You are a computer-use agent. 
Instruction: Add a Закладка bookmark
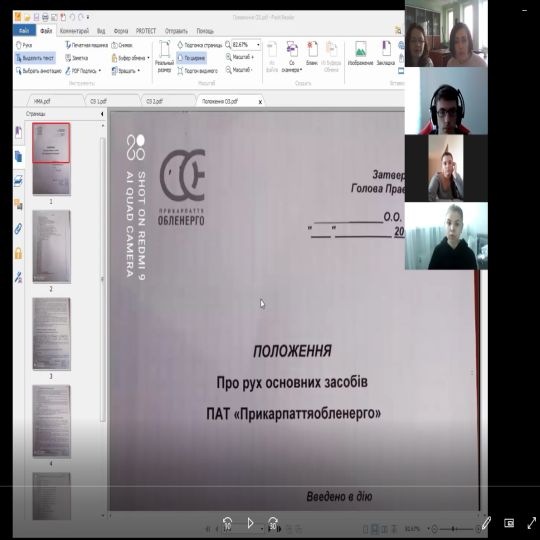point(386,54)
